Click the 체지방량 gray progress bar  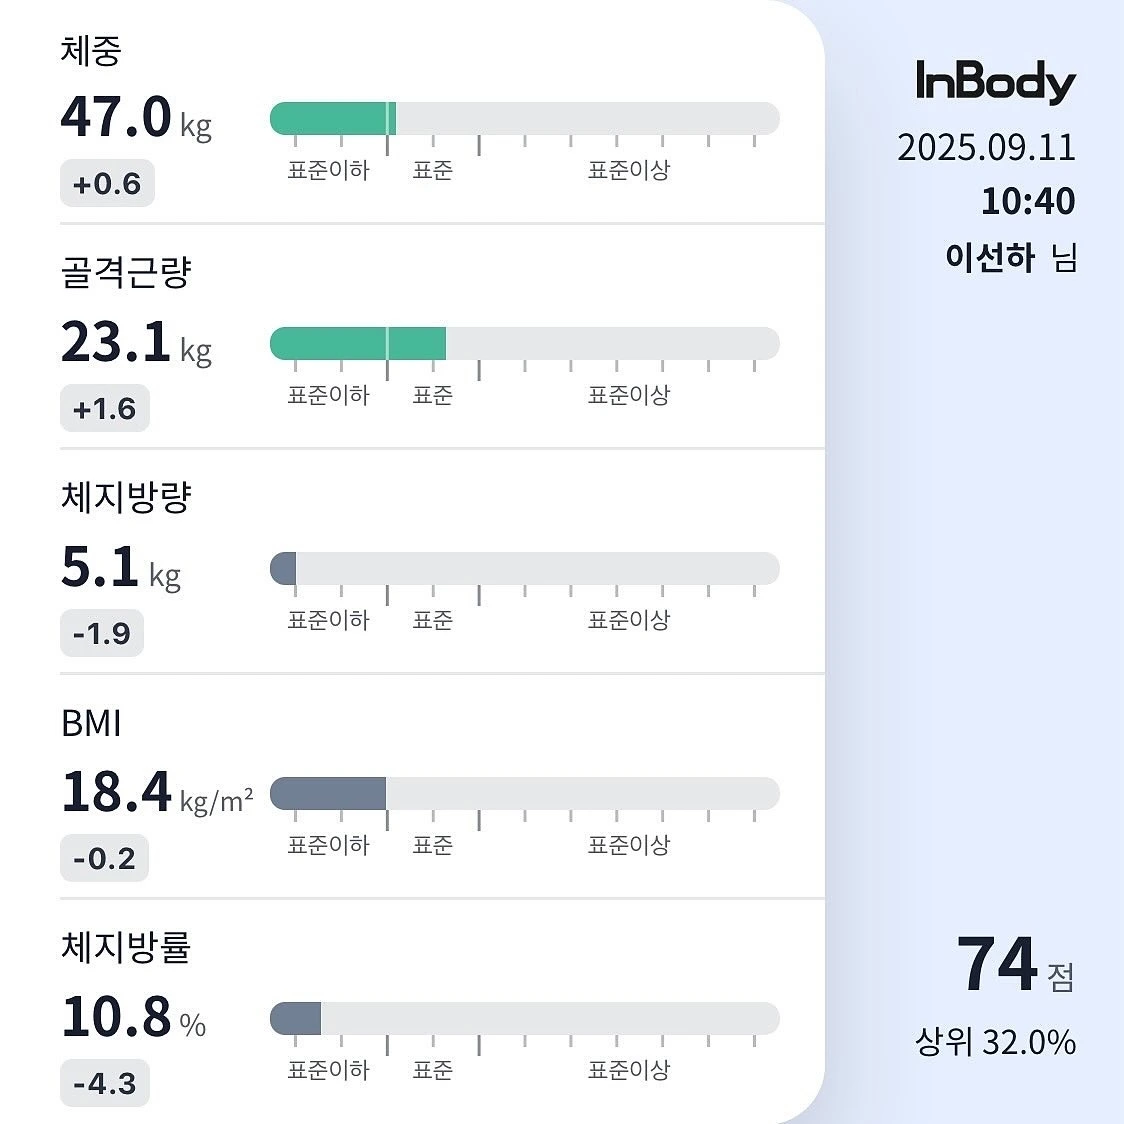coord(524,568)
